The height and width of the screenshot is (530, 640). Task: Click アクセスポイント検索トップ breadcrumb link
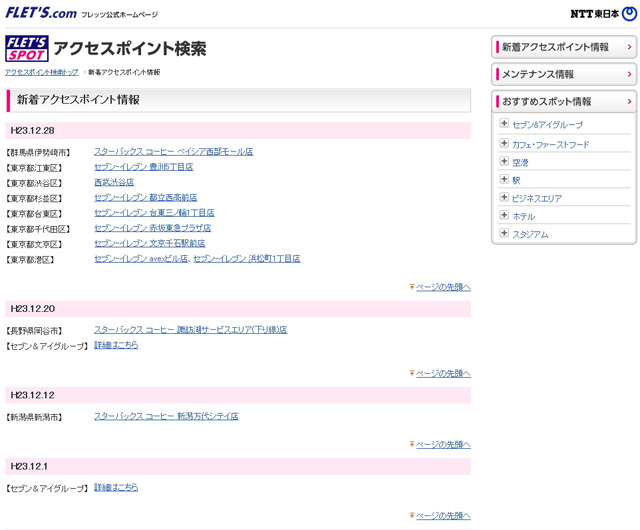pos(42,72)
